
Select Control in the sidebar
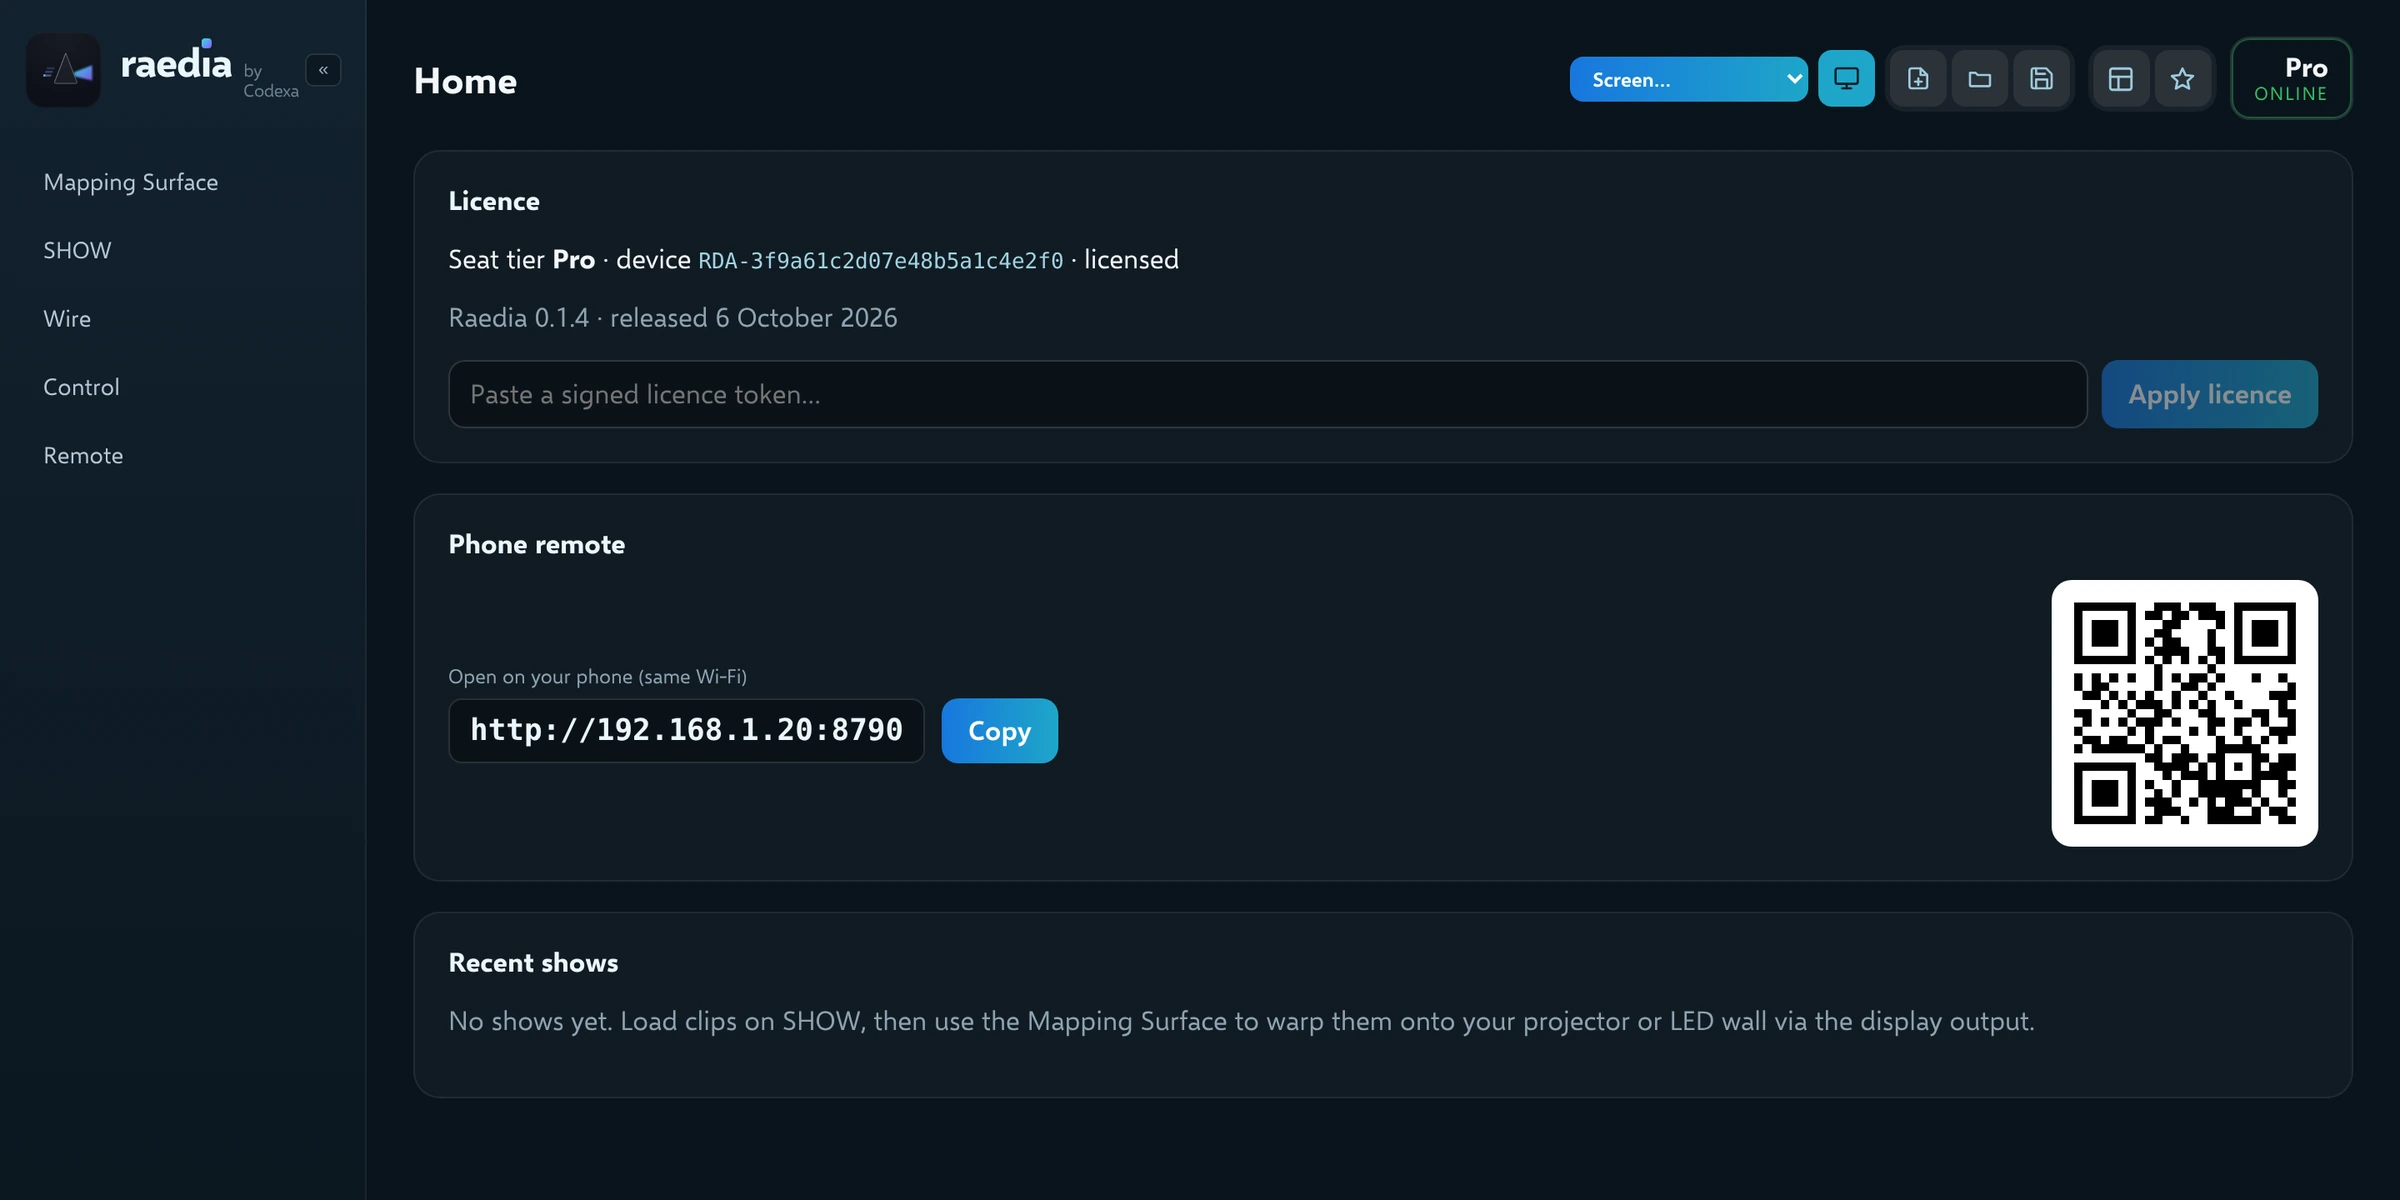[81, 387]
